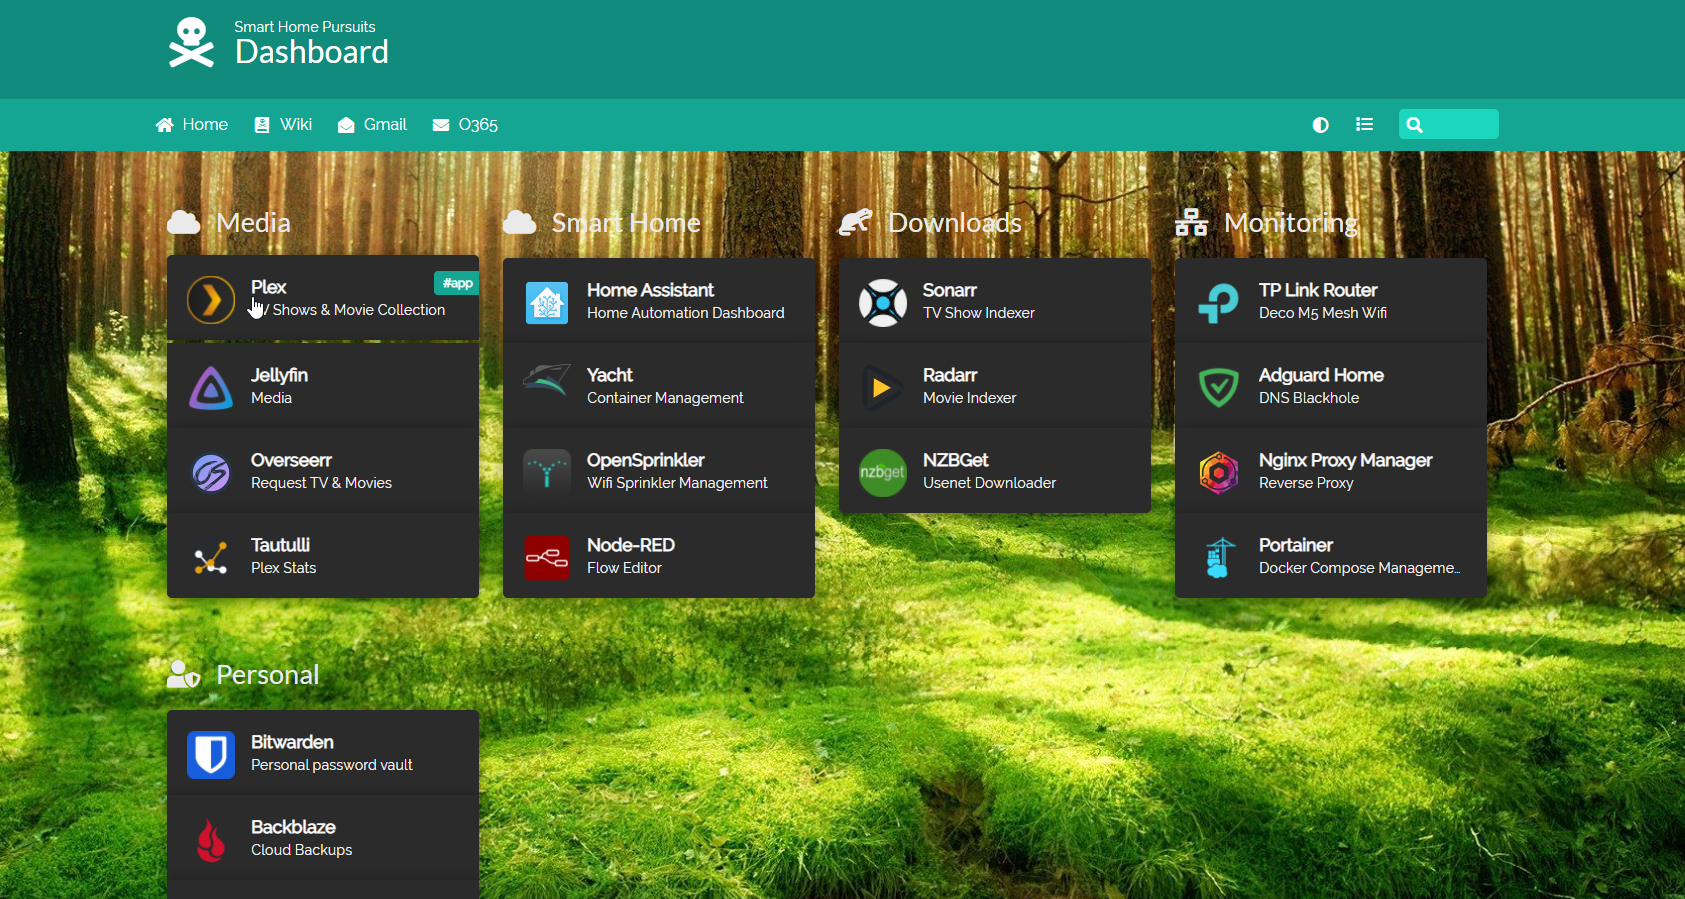
Task: Open the Home nav link
Action: click(x=192, y=125)
